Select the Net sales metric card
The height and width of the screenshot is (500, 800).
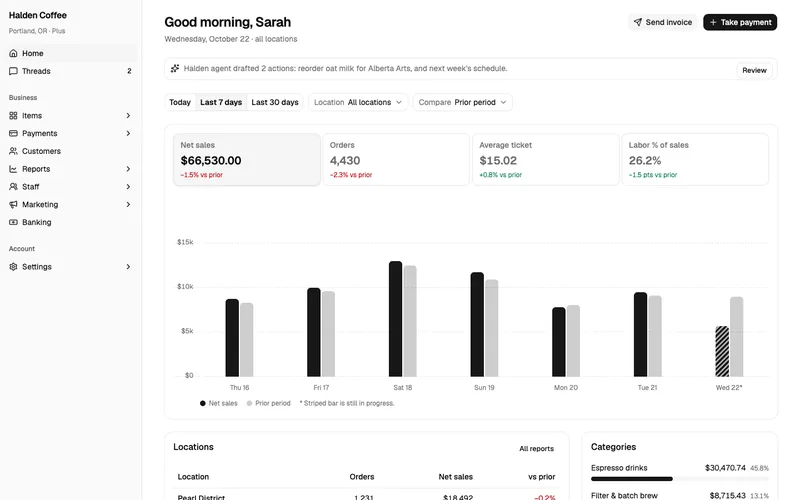tap(247, 160)
